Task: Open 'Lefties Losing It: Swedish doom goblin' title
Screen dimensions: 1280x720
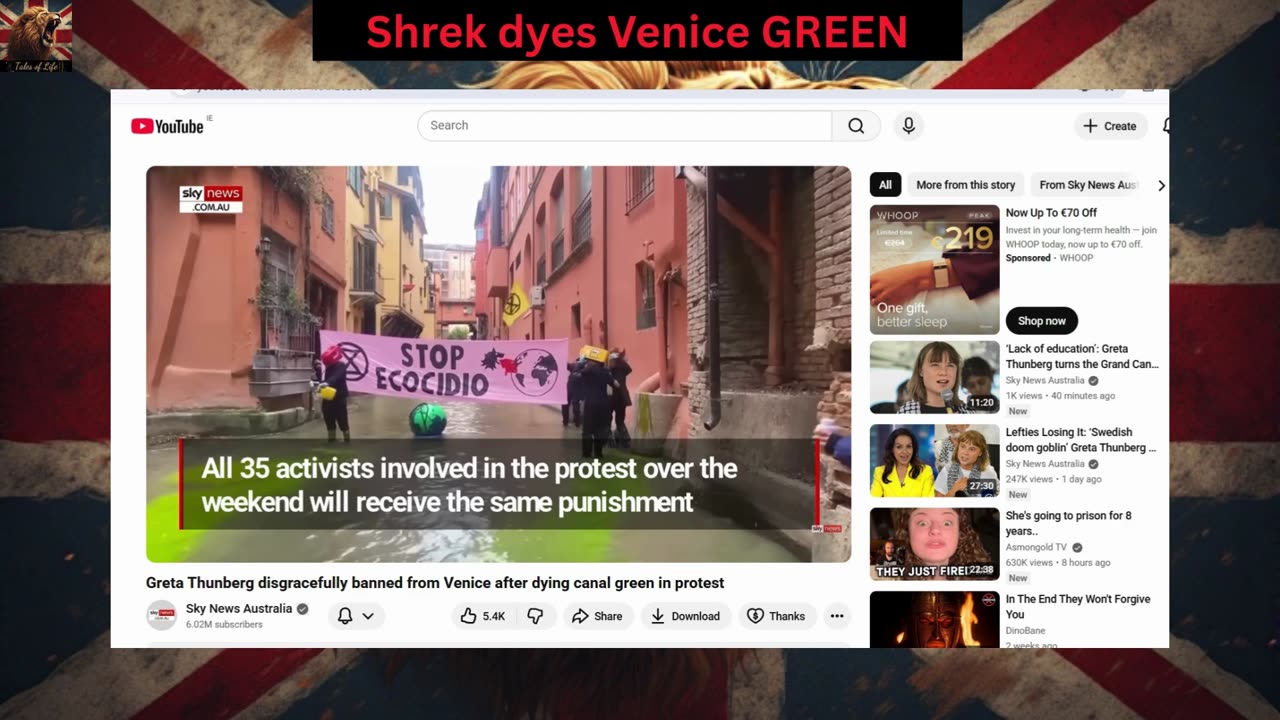Action: [1081, 440]
